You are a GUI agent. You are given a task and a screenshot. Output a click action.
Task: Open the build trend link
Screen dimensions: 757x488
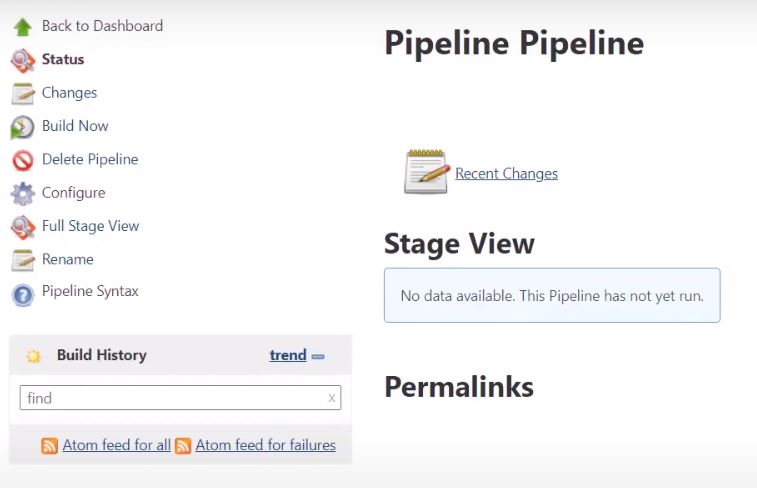pyautogui.click(x=288, y=355)
